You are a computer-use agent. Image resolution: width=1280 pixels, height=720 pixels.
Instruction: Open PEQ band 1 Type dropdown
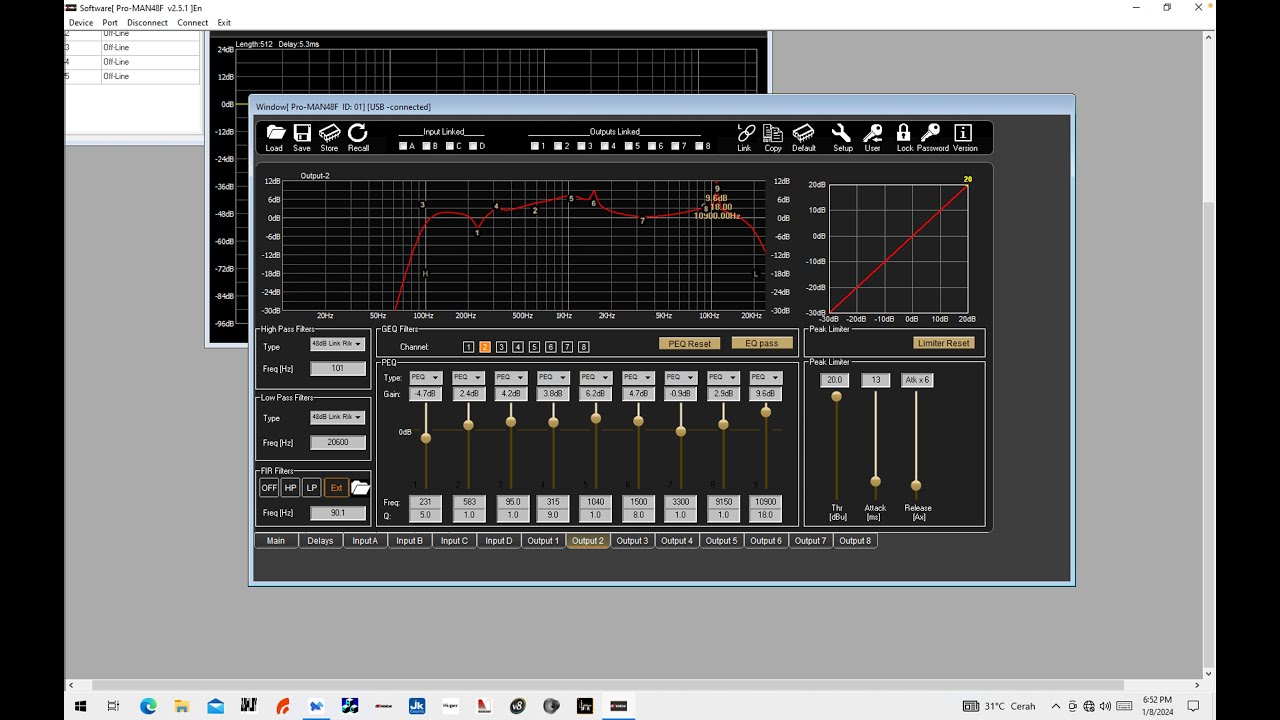point(426,377)
